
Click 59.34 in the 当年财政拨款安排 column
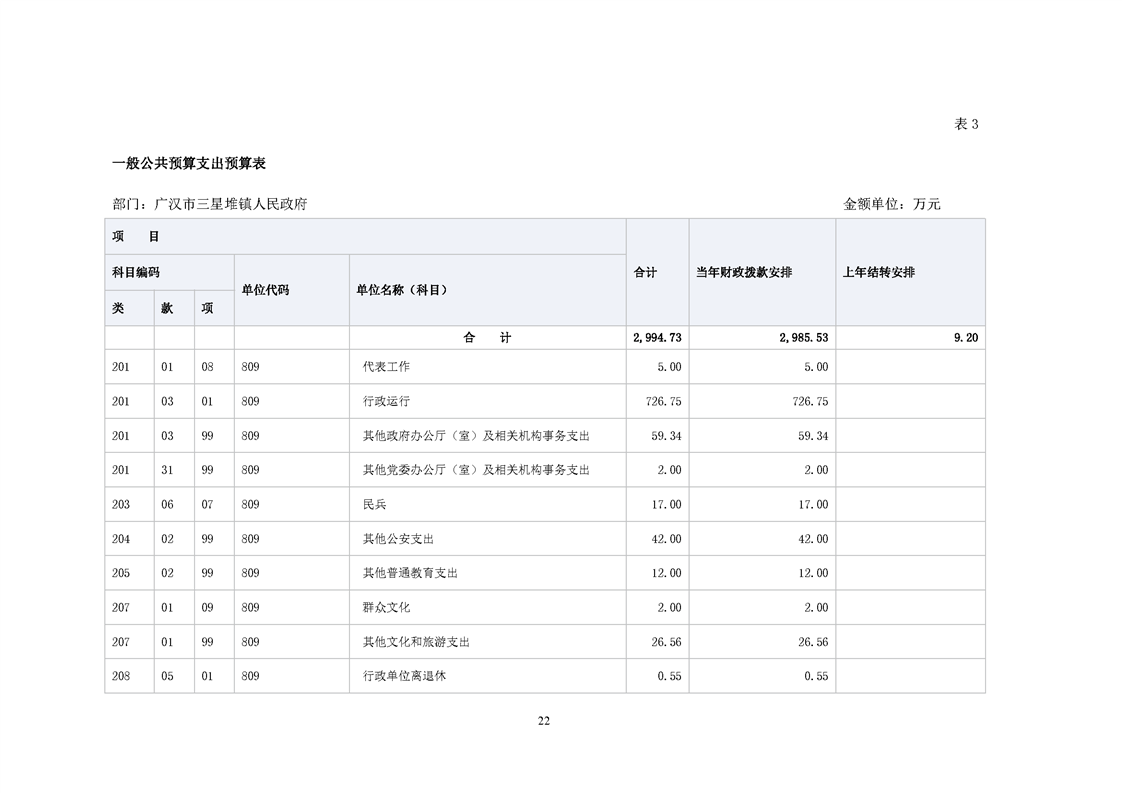pyautogui.click(x=813, y=436)
